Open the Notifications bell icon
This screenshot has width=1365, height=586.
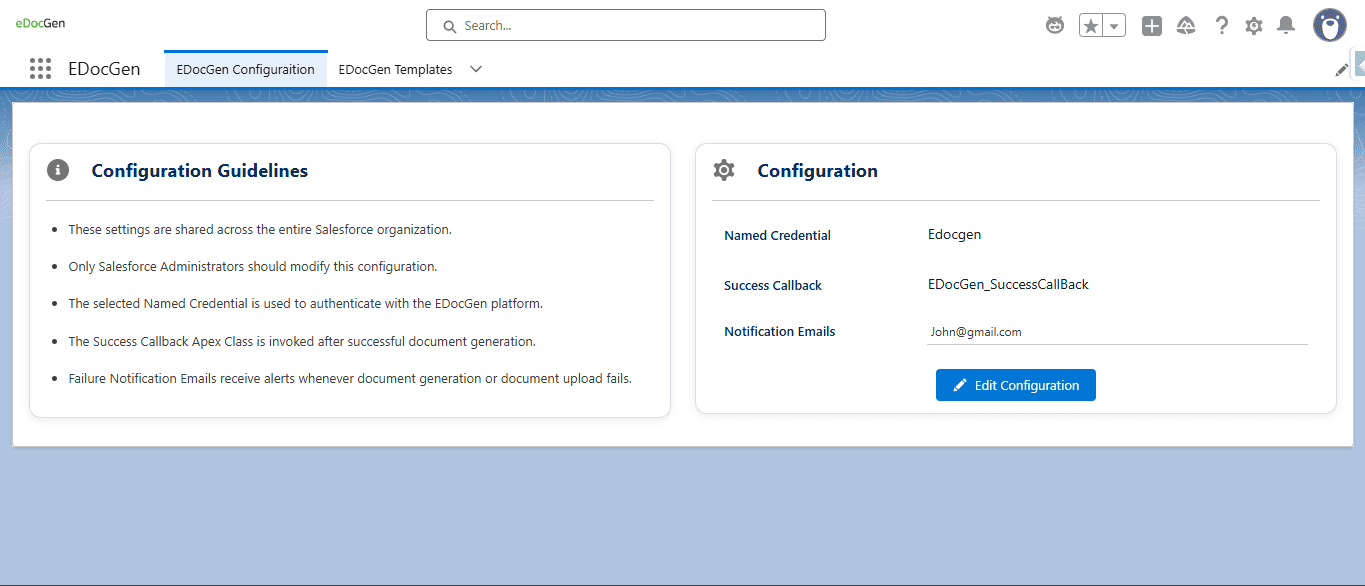[1287, 26]
